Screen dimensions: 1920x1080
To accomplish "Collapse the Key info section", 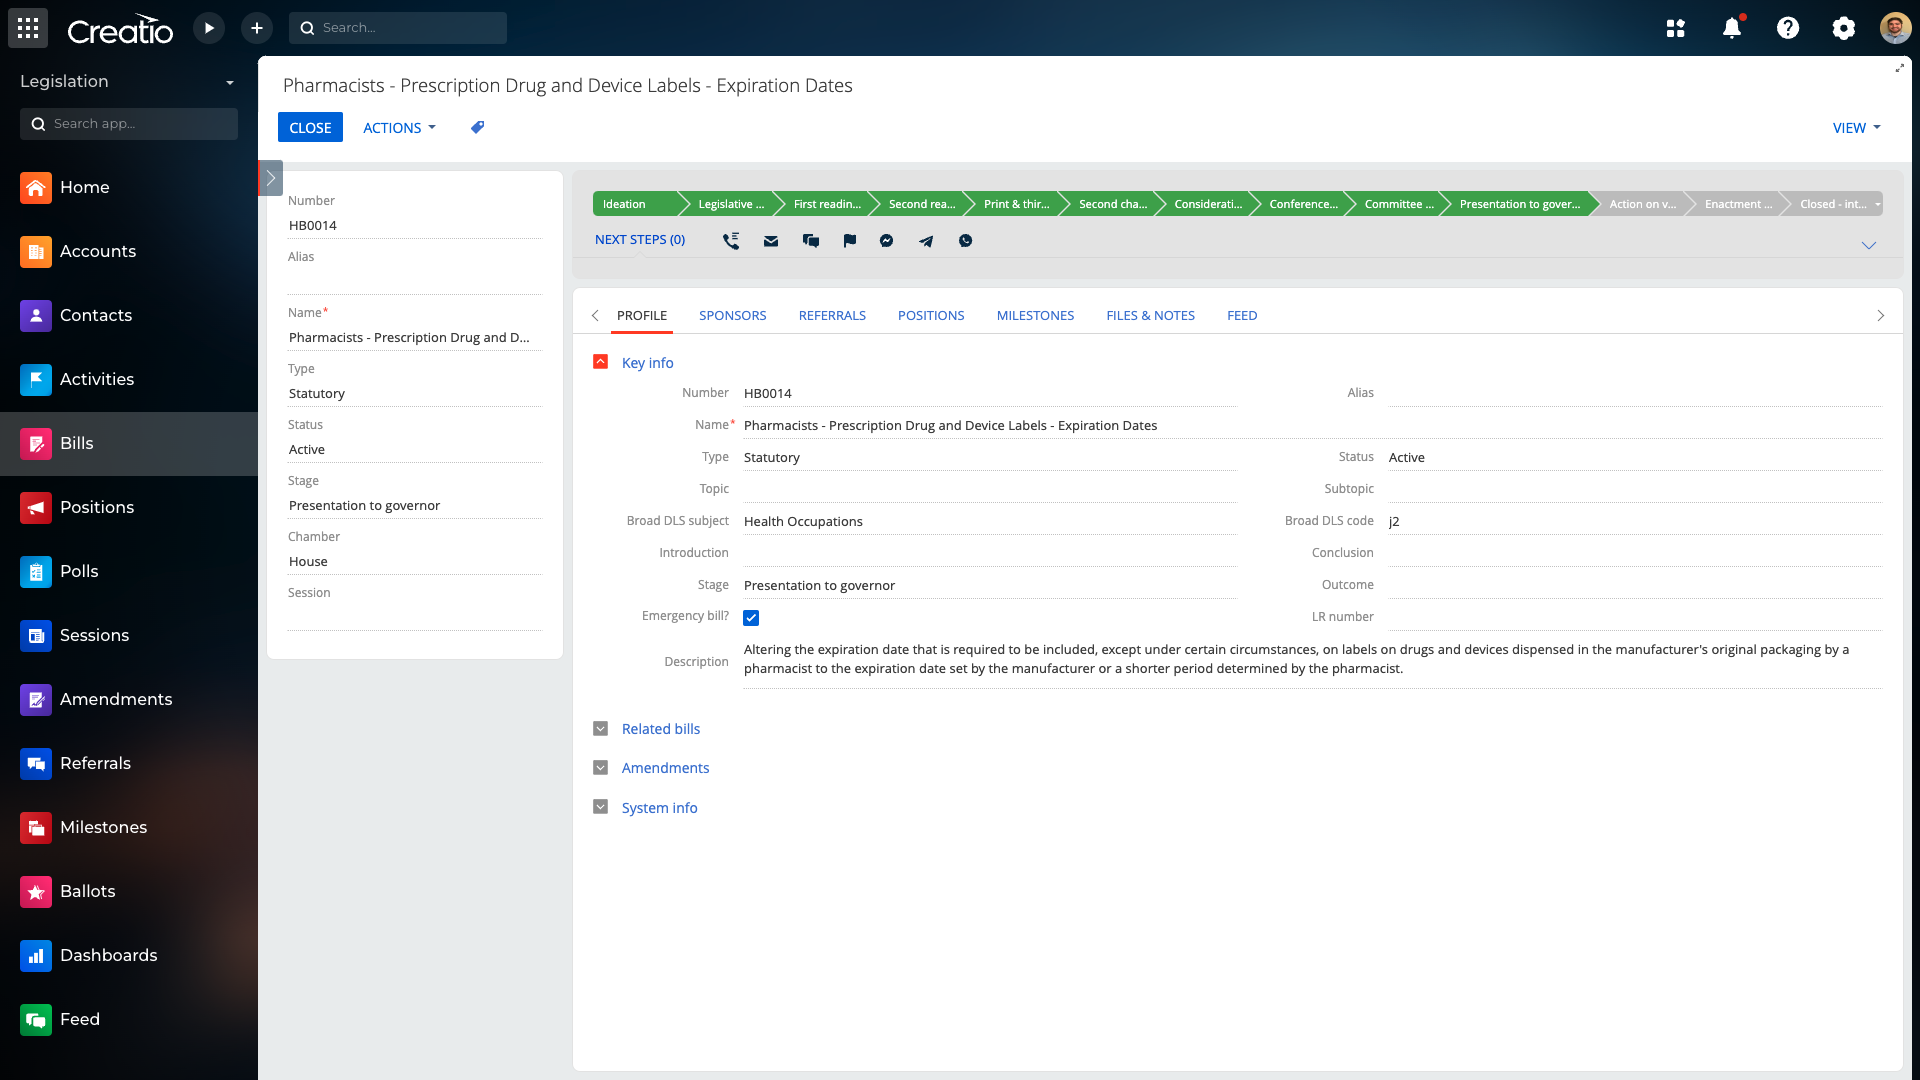I will tap(600, 362).
